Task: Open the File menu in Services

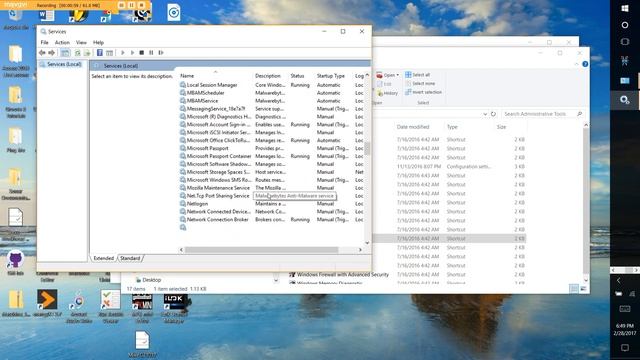Action: (44, 42)
